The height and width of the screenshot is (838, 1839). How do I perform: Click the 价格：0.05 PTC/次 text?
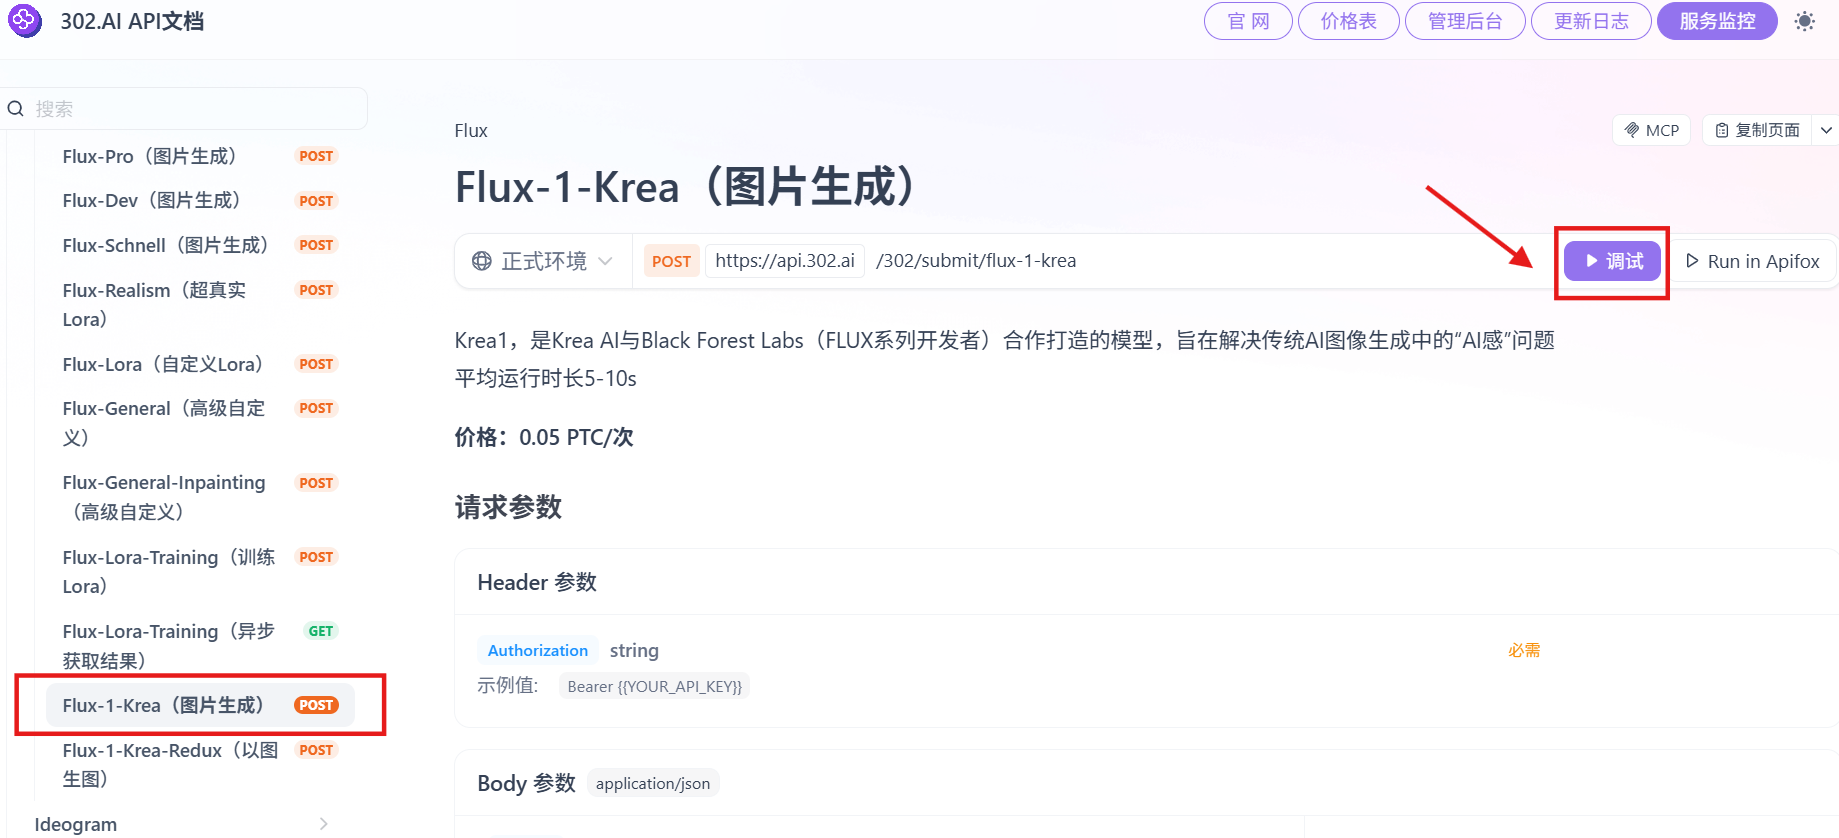[544, 437]
